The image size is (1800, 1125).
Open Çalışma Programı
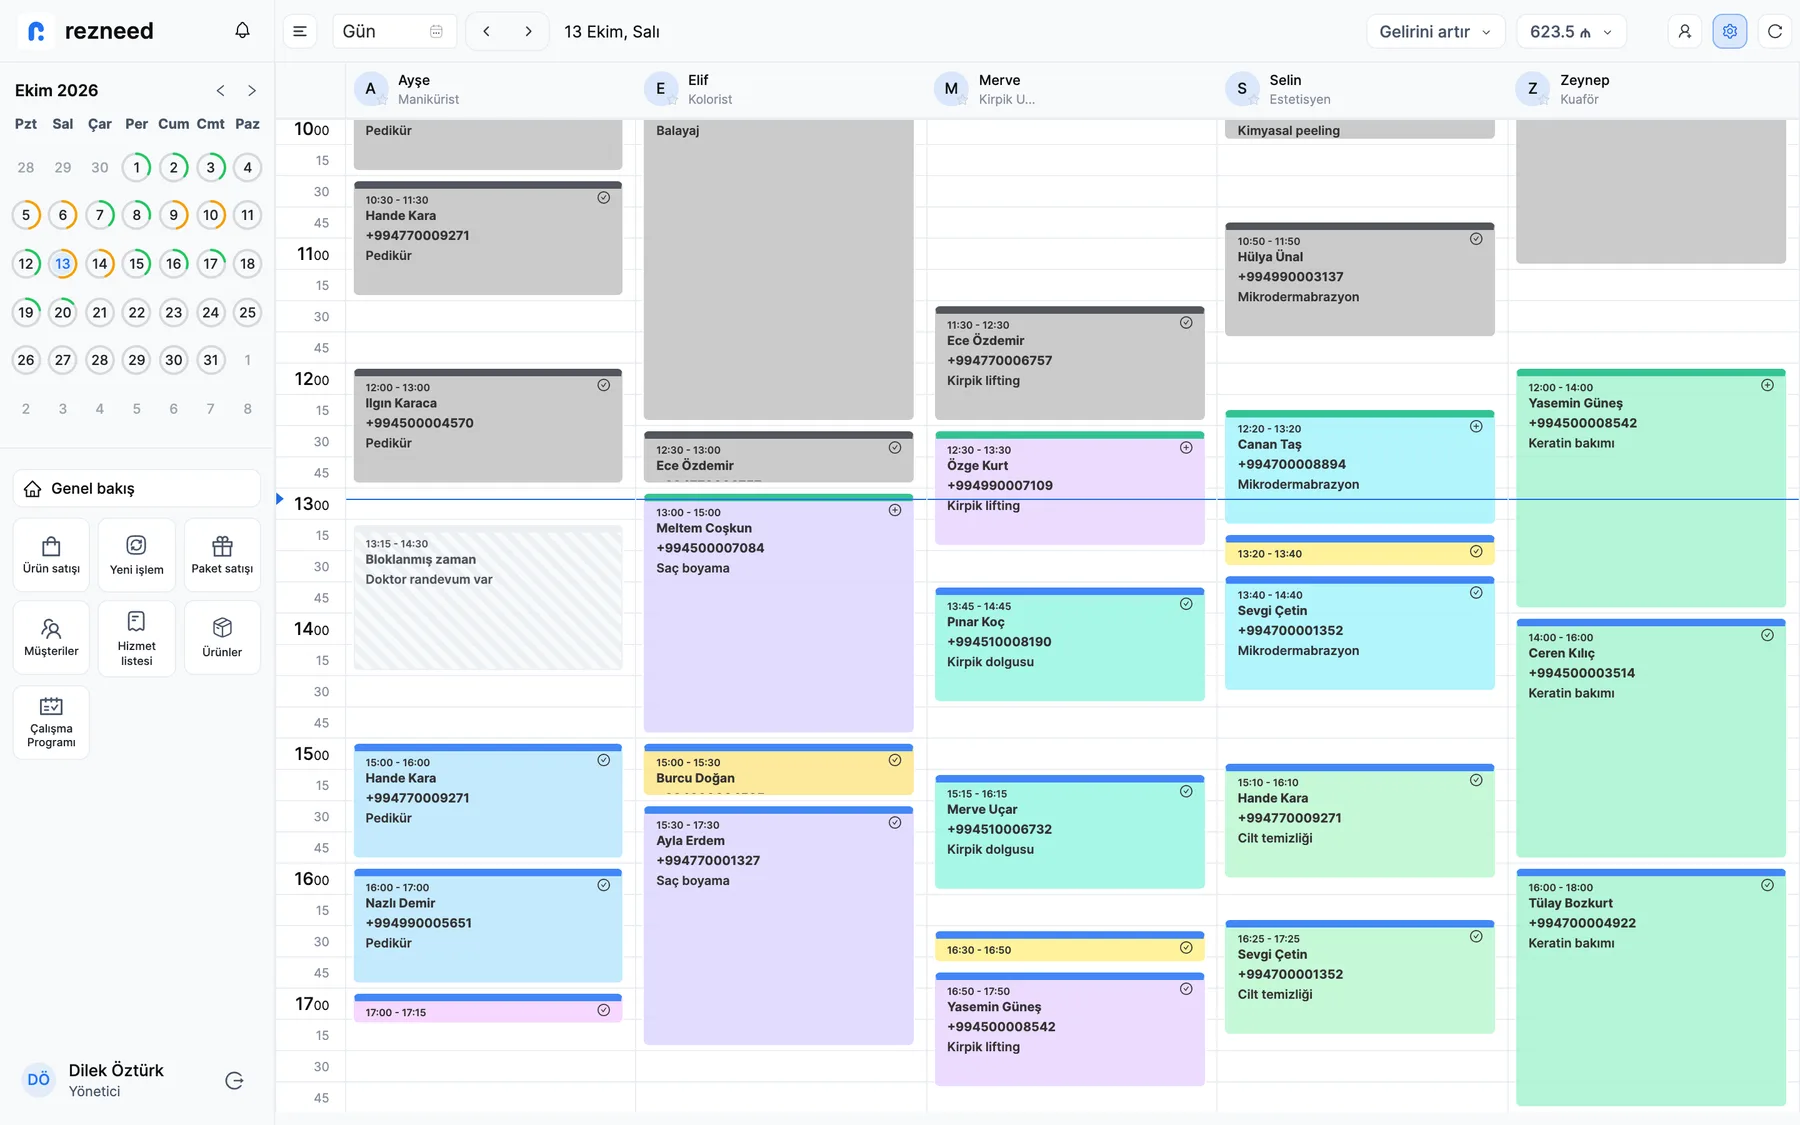51,722
